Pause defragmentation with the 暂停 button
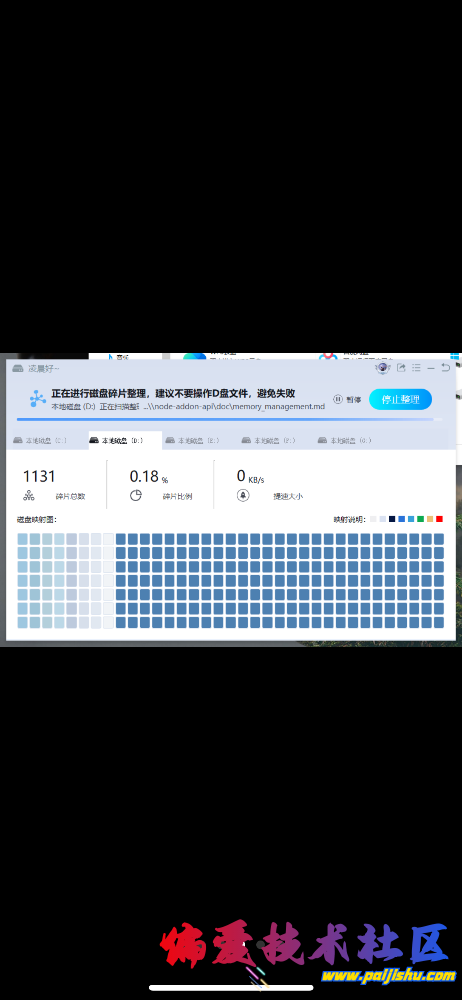 (347, 399)
